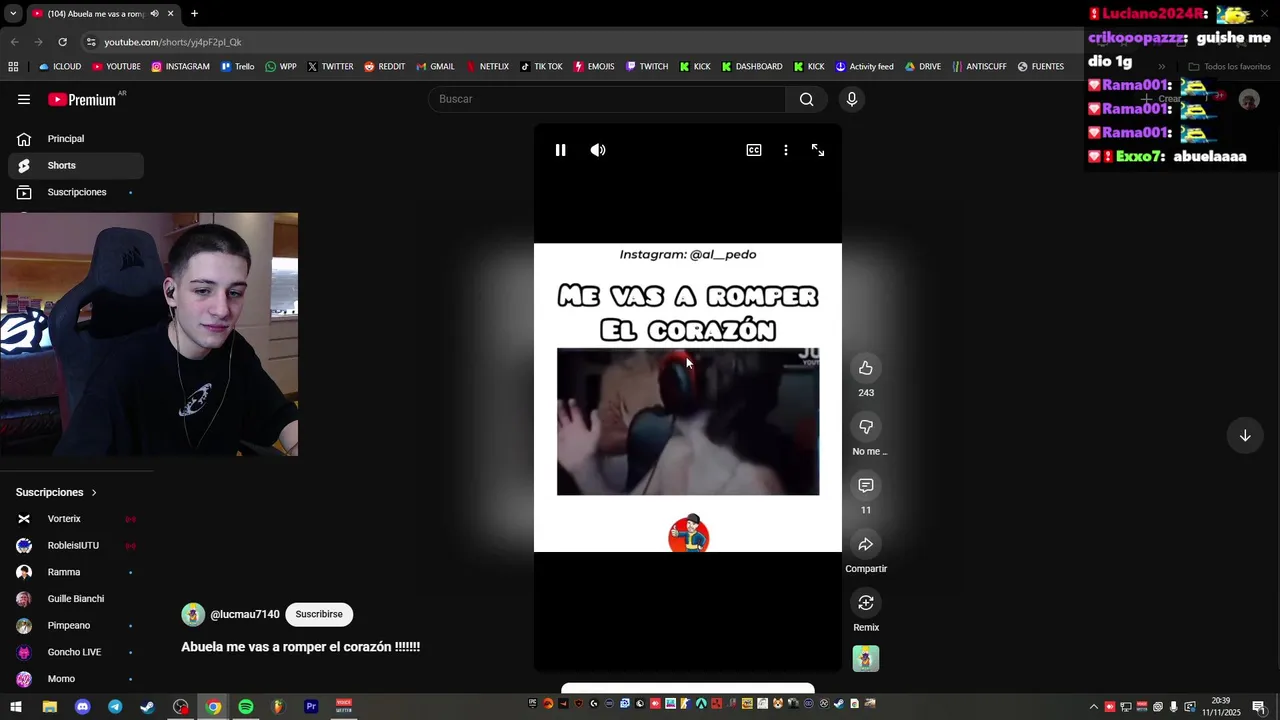
Task: Open the YouTube hamburger guide menu
Action: (x=24, y=99)
